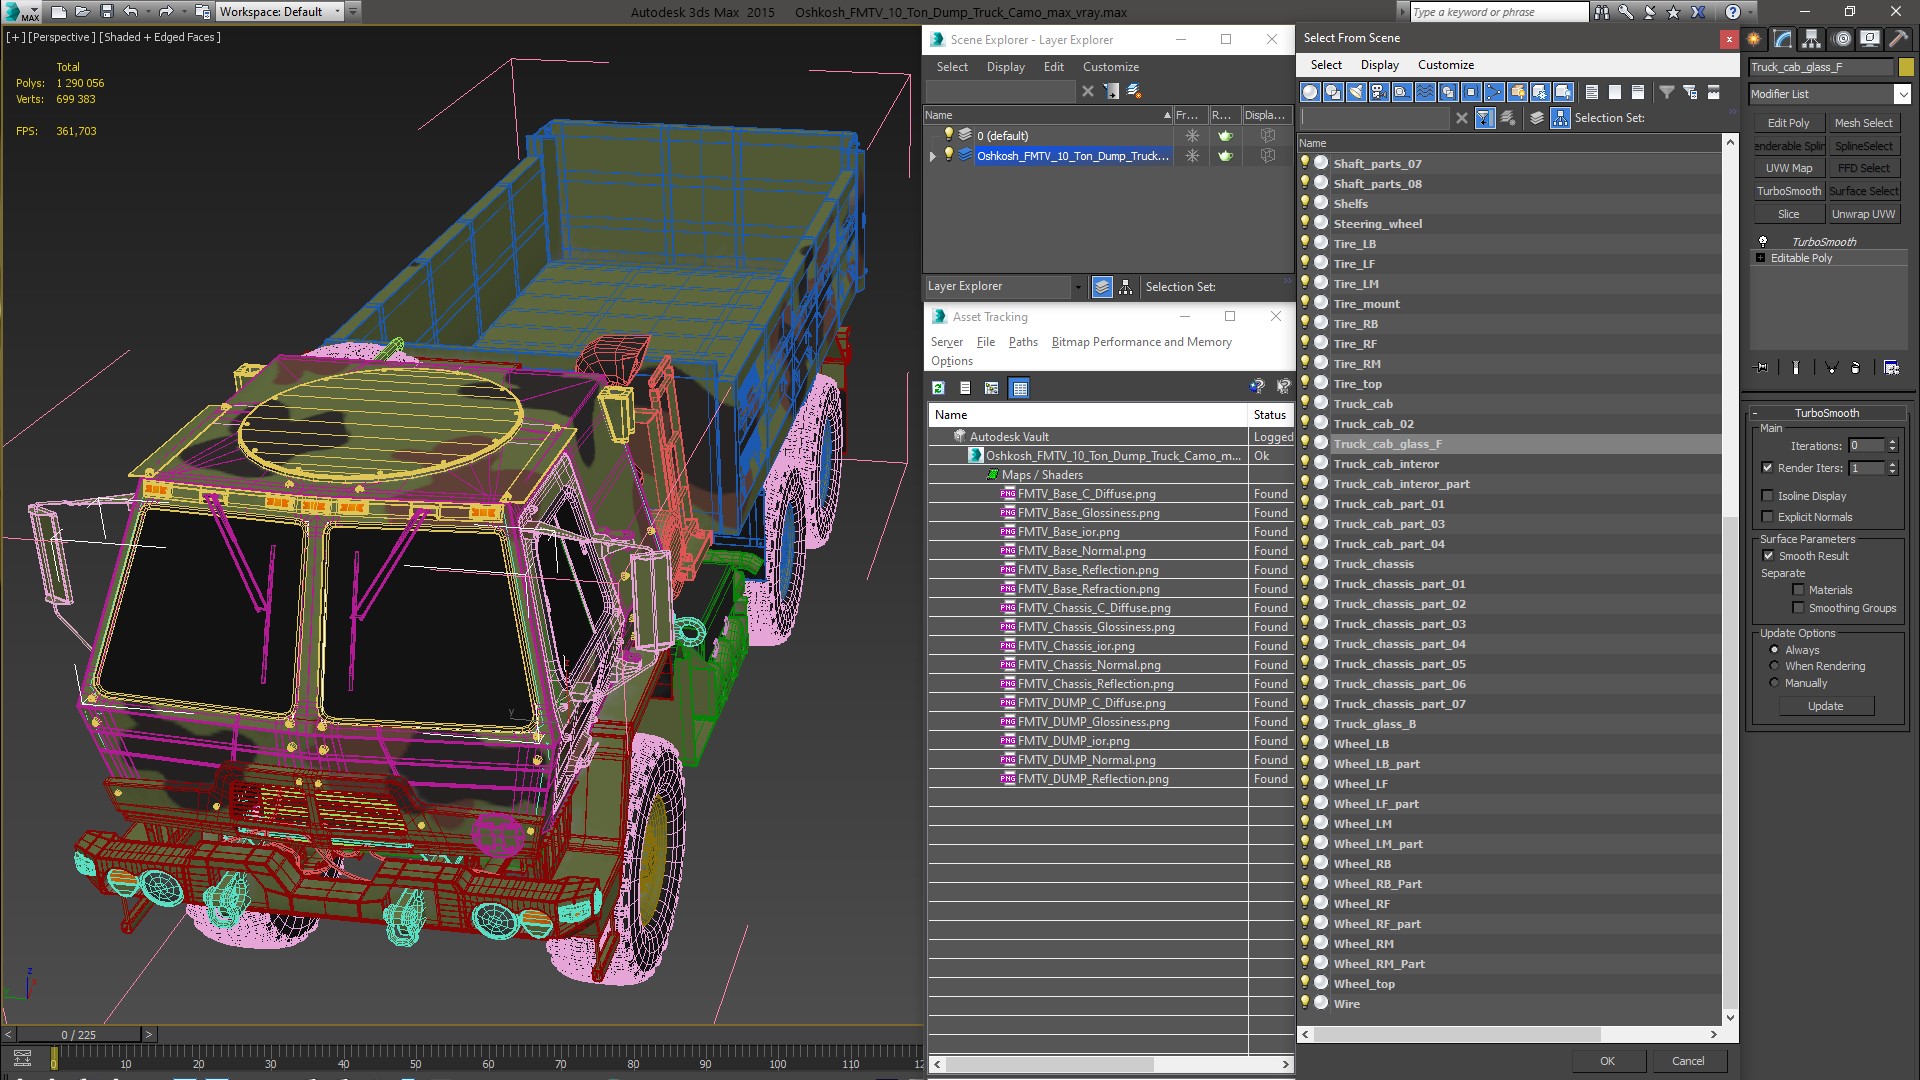Open the Hierarchy command panel tab
Image resolution: width=1920 pixels, height=1080 pixels.
click(1812, 39)
